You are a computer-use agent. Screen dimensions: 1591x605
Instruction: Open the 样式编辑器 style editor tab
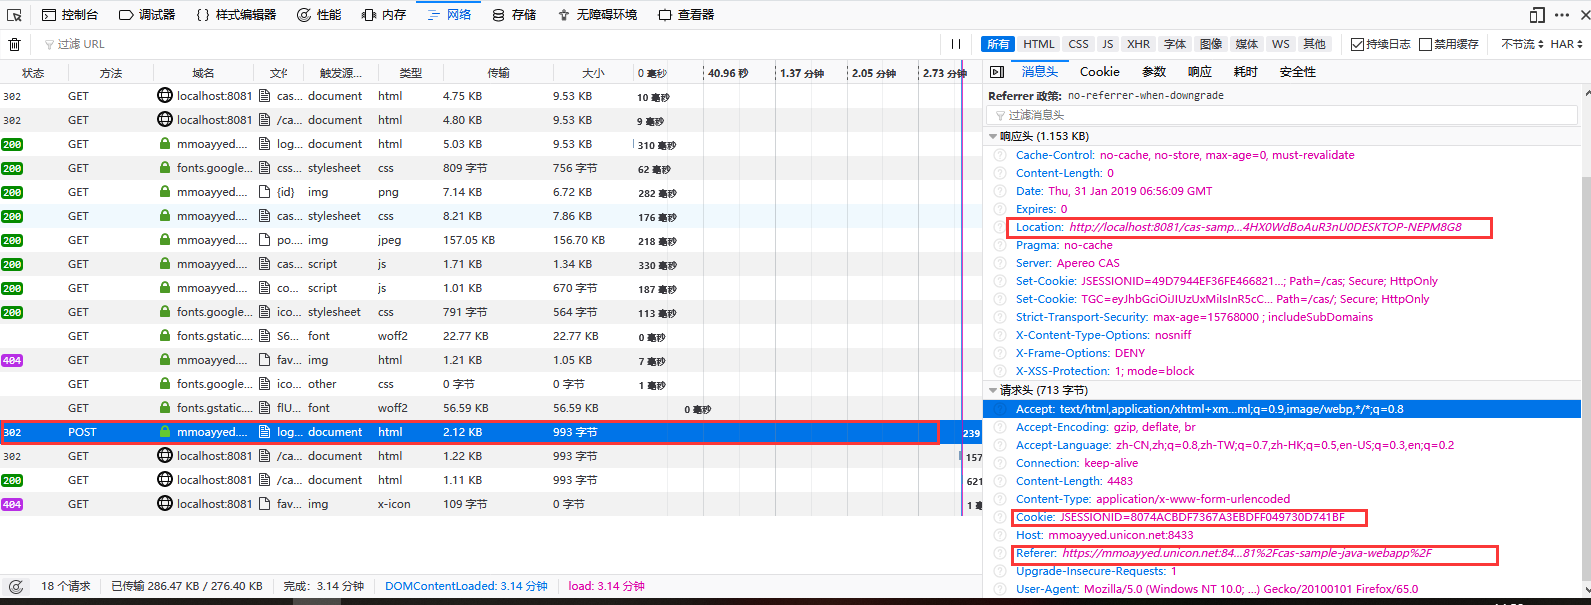coord(236,15)
